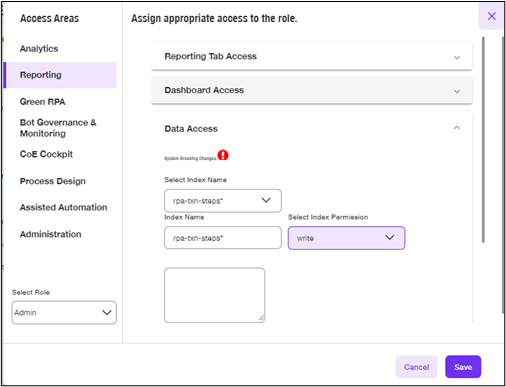506x387 pixels.
Task: Expand the Dashboard Access section
Action: (x=312, y=90)
